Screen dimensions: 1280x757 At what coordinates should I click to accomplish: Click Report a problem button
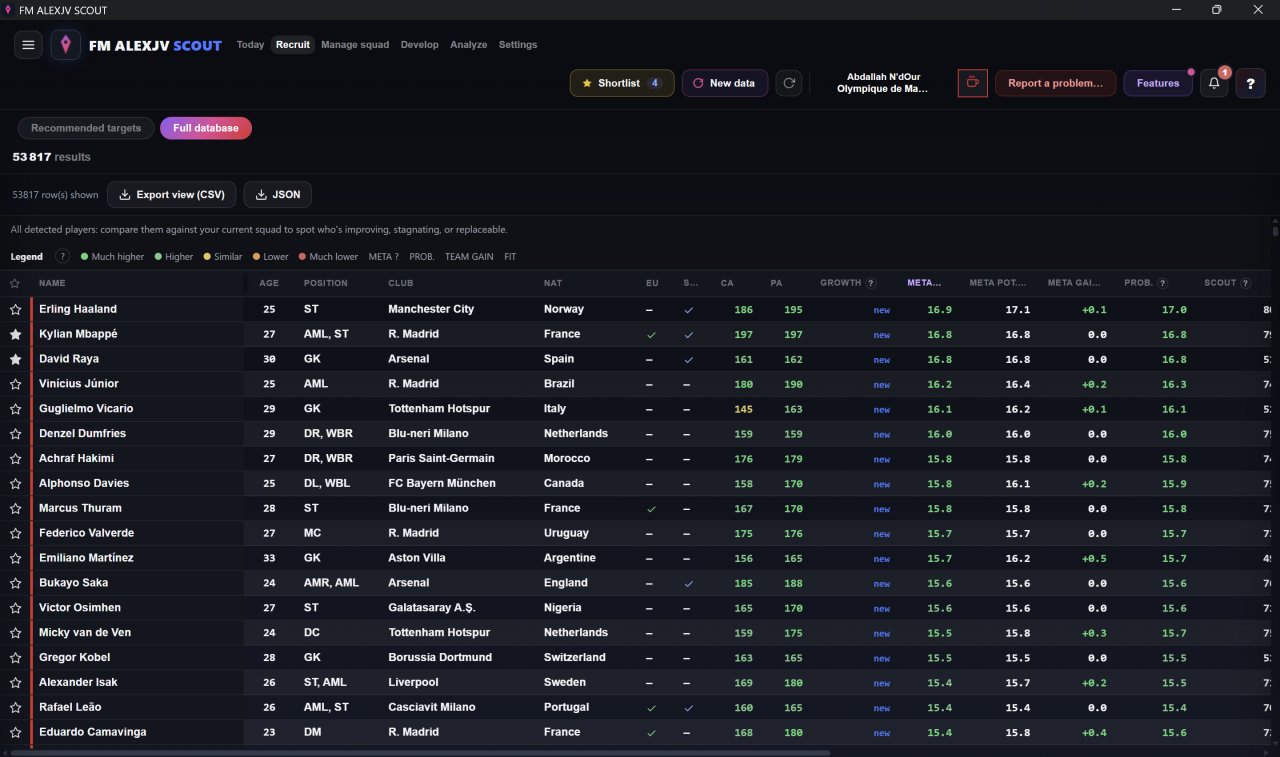pos(1055,83)
